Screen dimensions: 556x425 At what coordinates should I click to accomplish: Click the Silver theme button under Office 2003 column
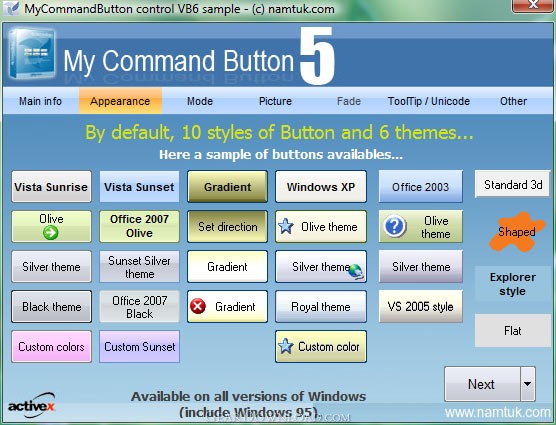point(421,266)
